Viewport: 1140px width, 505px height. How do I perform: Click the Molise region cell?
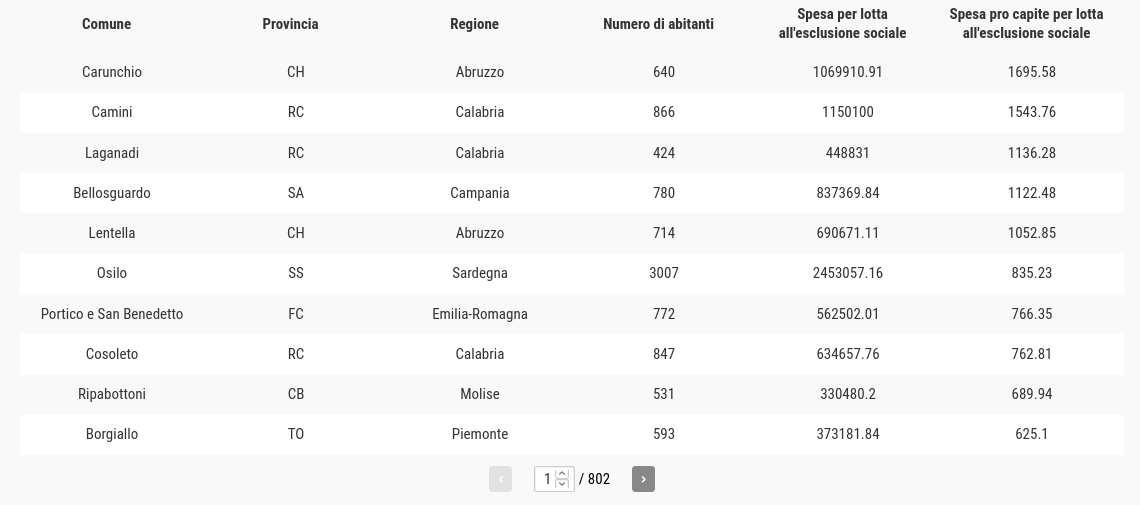point(480,394)
